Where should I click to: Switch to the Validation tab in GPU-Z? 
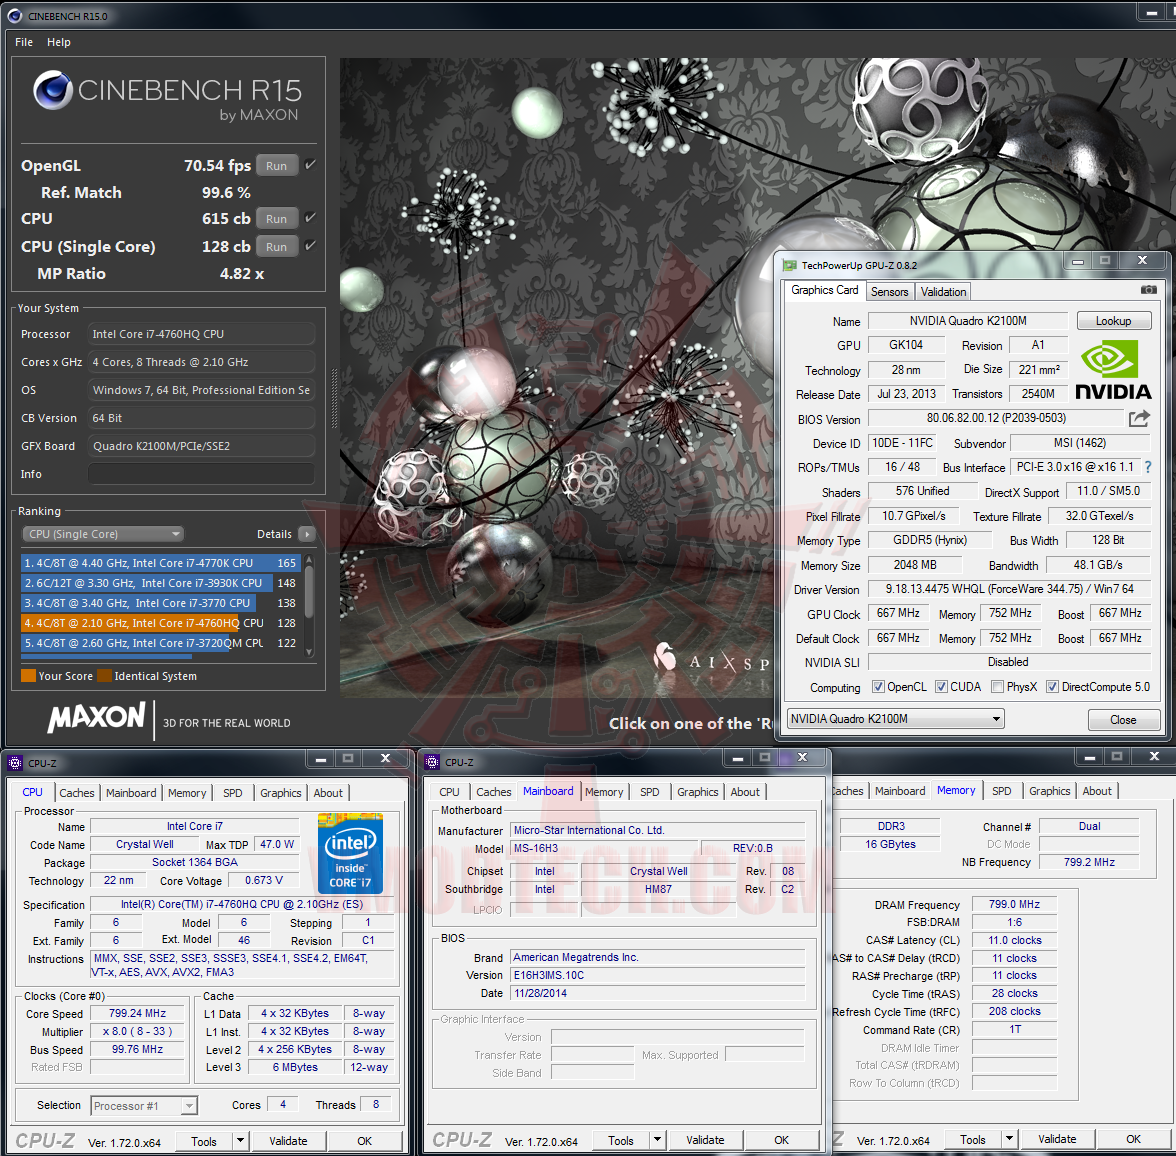pyautogui.click(x=944, y=292)
